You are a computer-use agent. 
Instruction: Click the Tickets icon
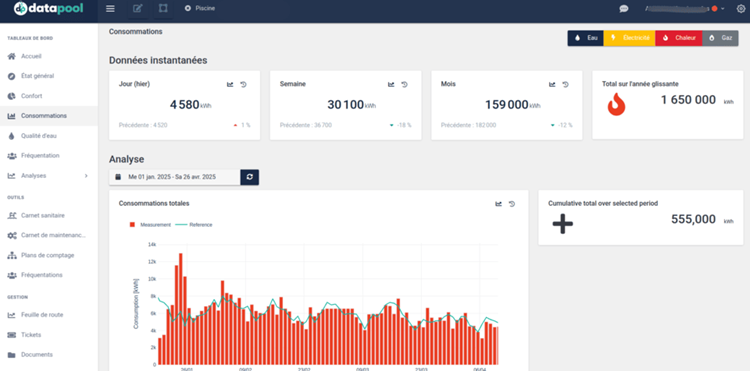(11, 335)
